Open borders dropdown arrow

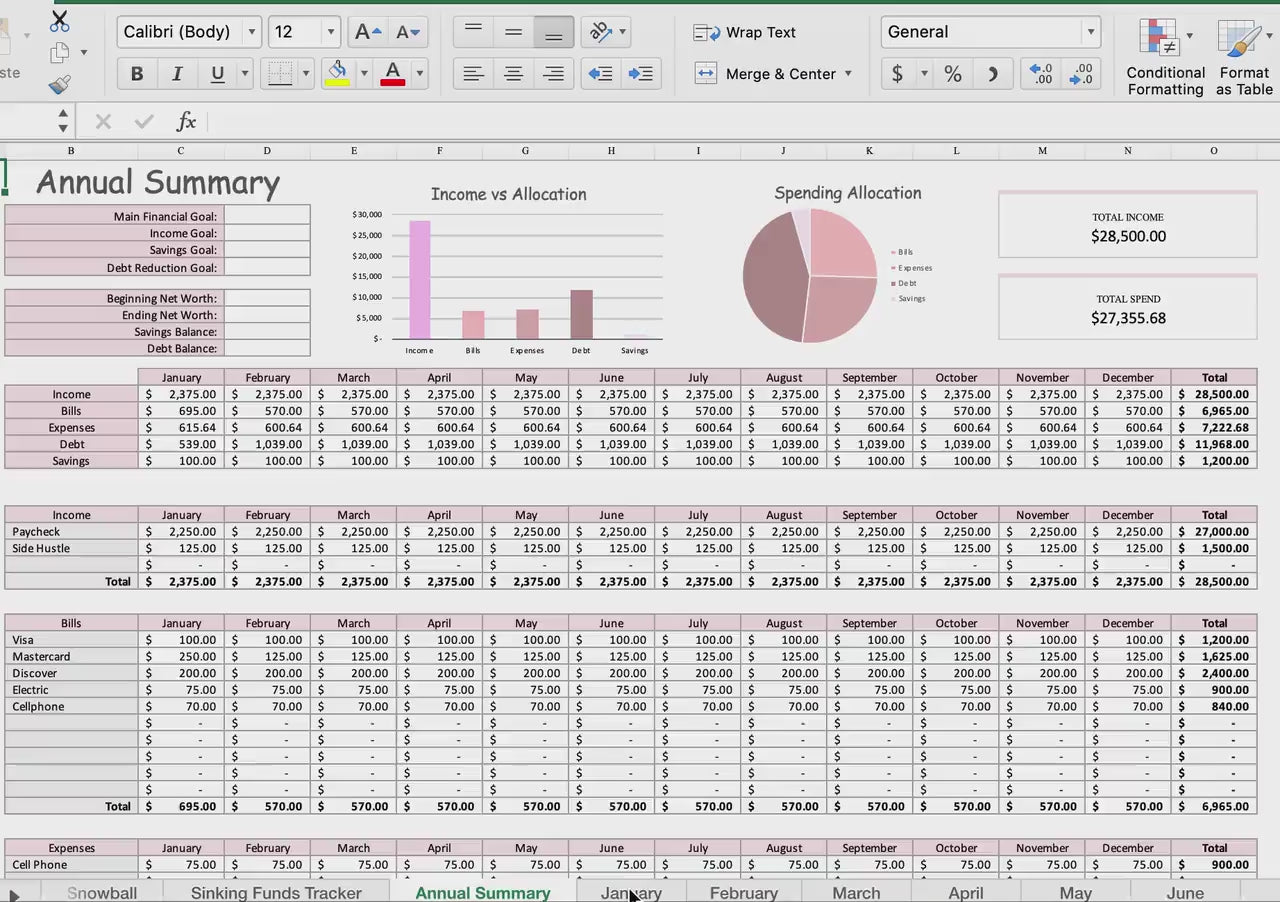(306, 73)
